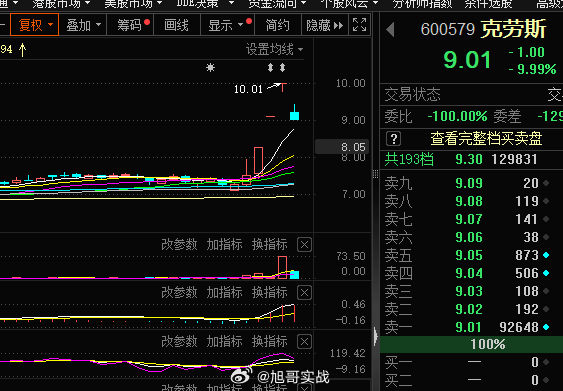Viewport: 563px width, 391px height.
Task: Click the panel splitter grip handle
Action: [x=376, y=174]
